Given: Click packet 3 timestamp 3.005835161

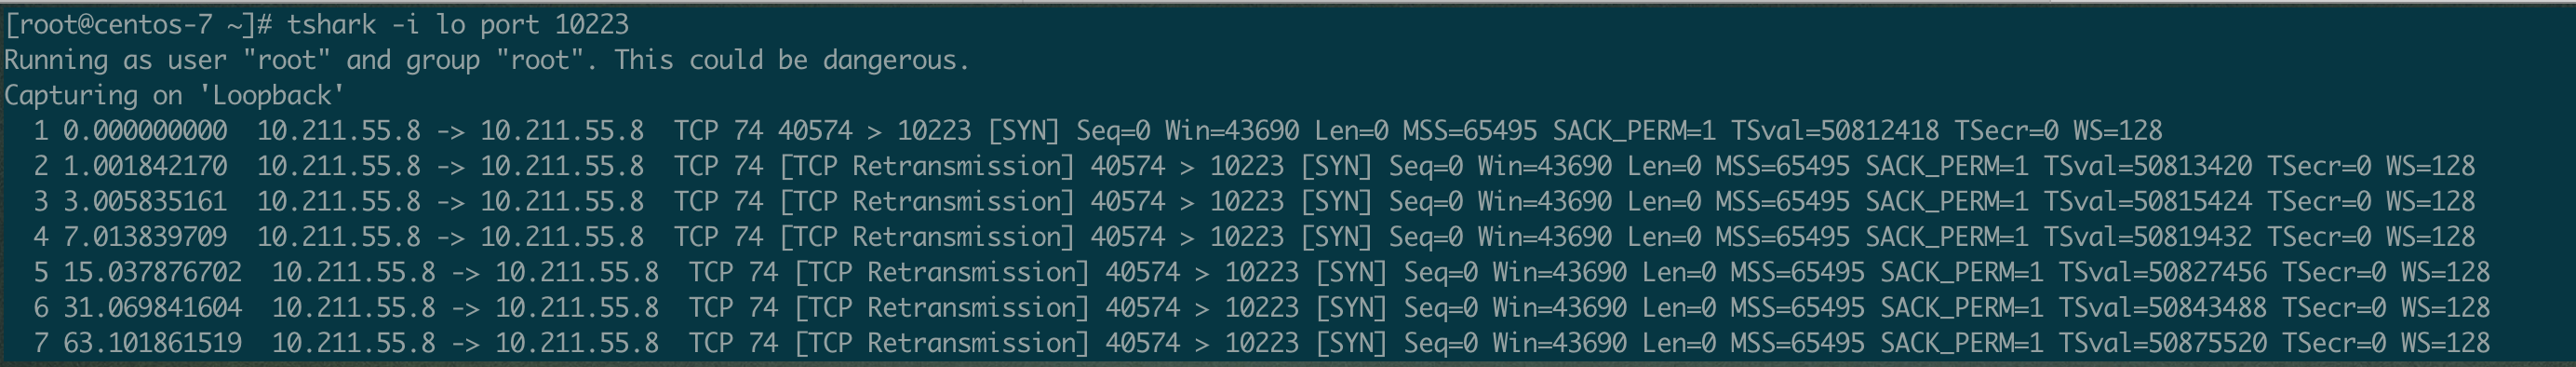Looking at the screenshot, I should [145, 202].
